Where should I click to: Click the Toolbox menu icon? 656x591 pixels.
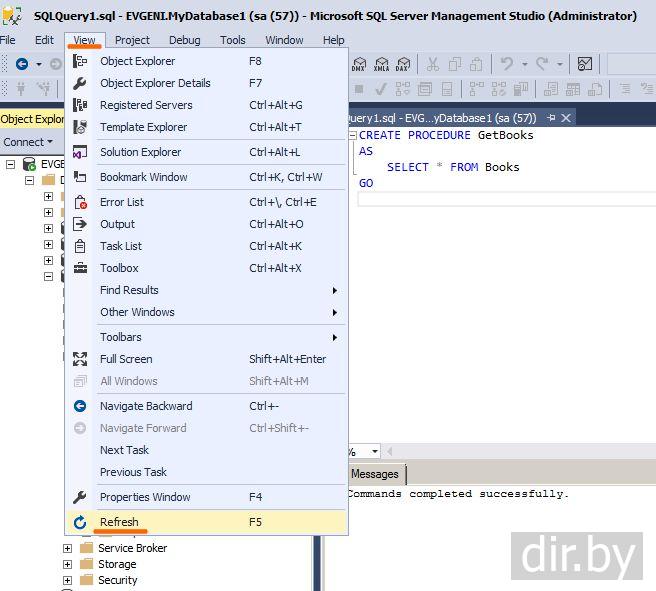79,268
